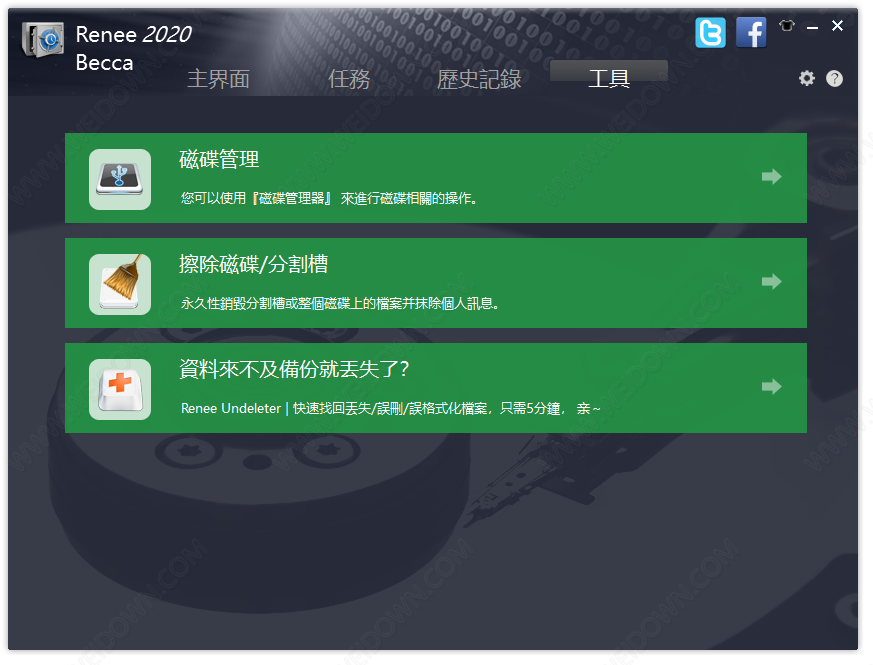Open the Twitter share icon
873x665 pixels.
710,33
